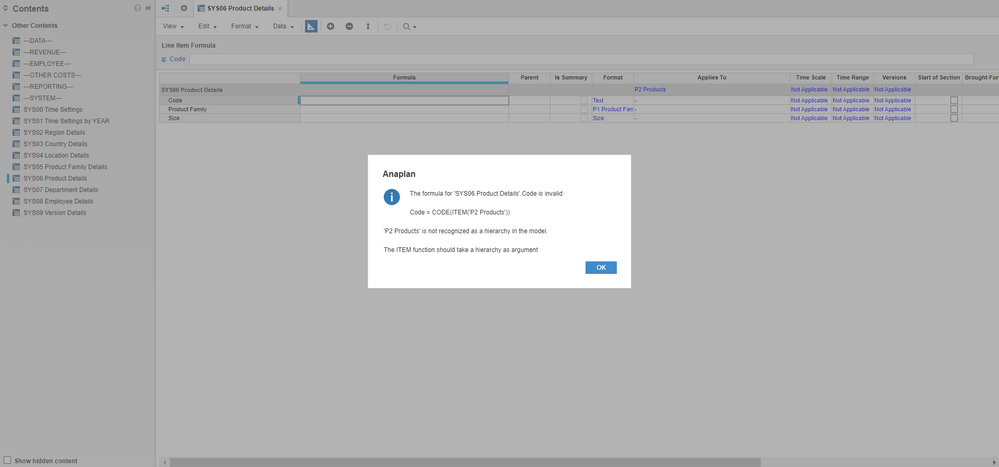This screenshot has width=999, height=467.
Task: Click the Formula cell of Code row
Action: point(404,100)
